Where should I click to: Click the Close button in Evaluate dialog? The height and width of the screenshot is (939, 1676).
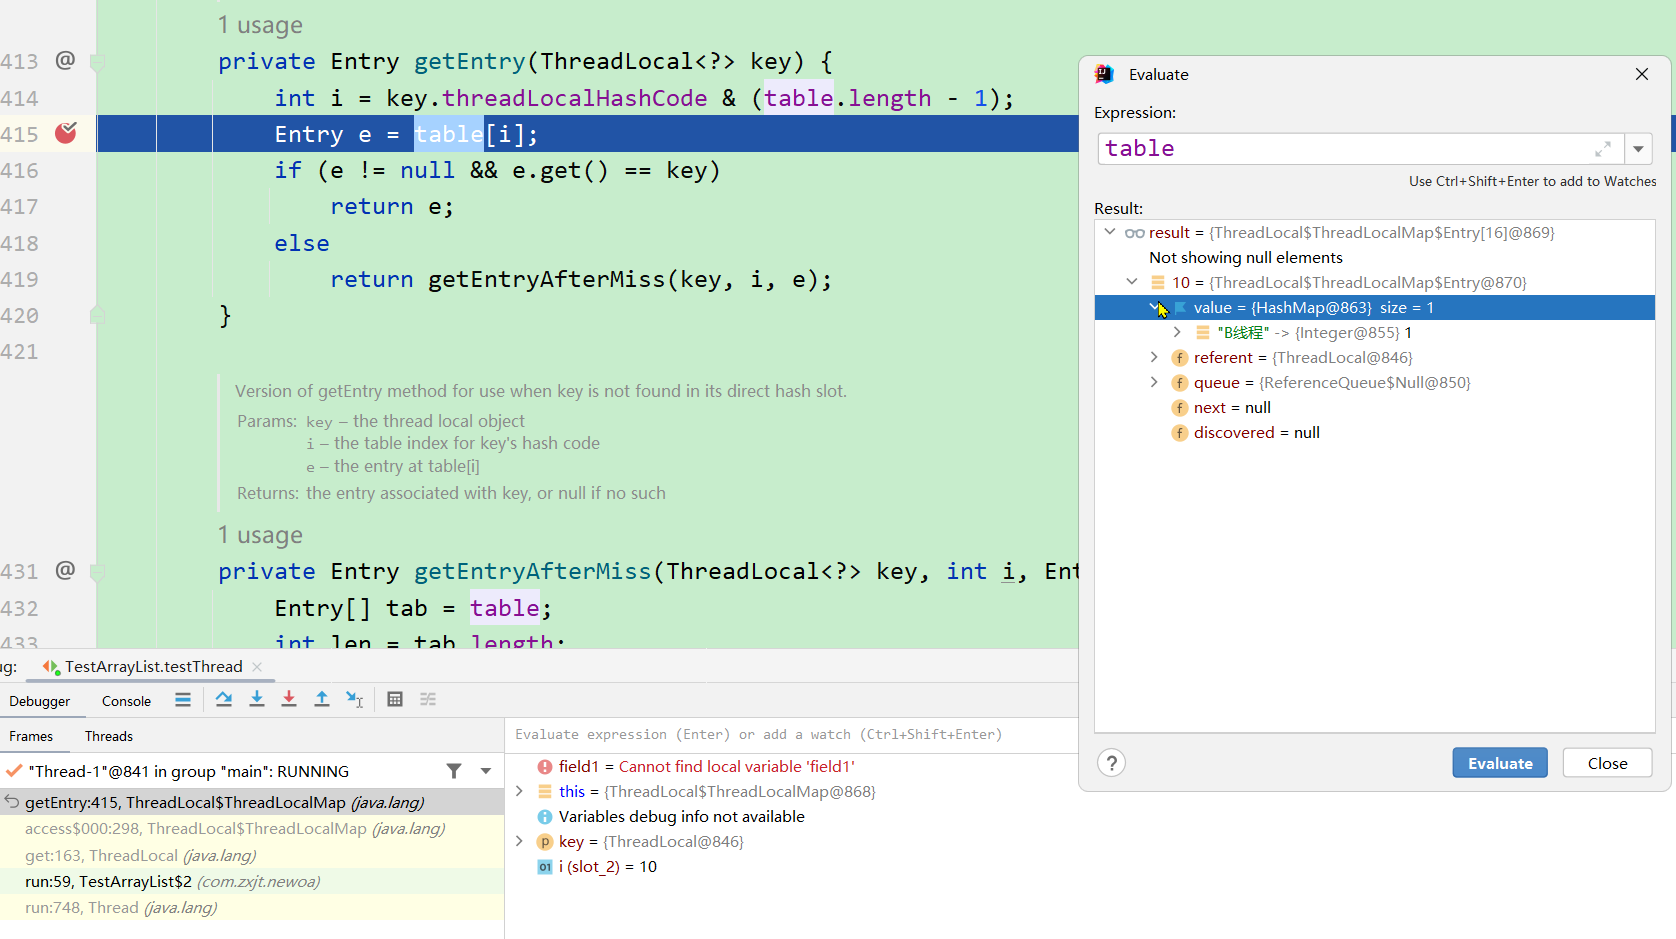point(1607,763)
